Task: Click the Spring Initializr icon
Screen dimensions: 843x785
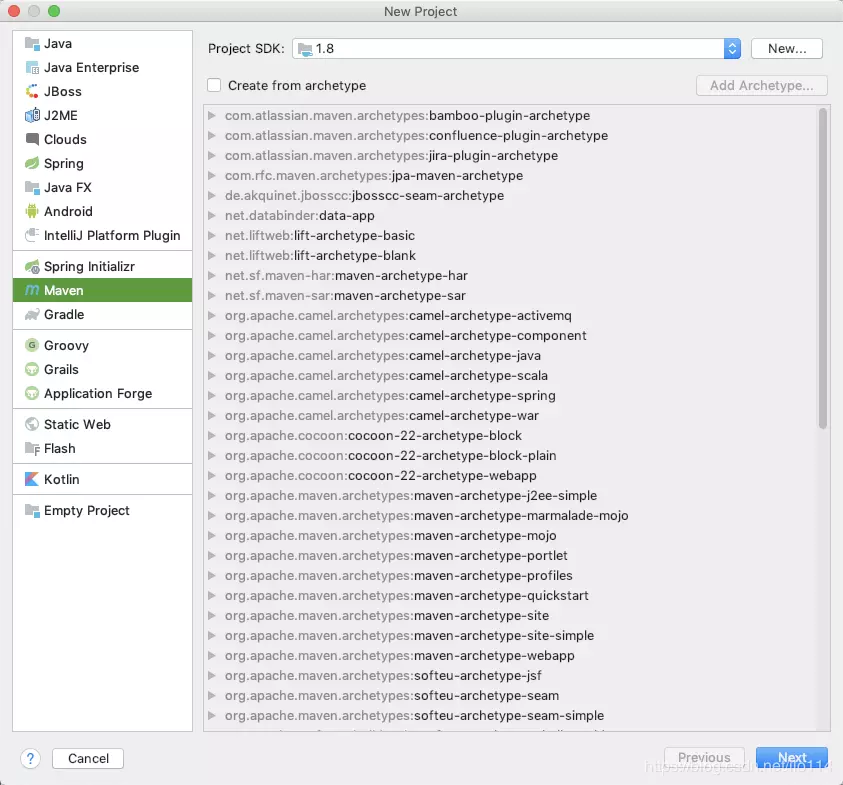Action: coord(32,267)
